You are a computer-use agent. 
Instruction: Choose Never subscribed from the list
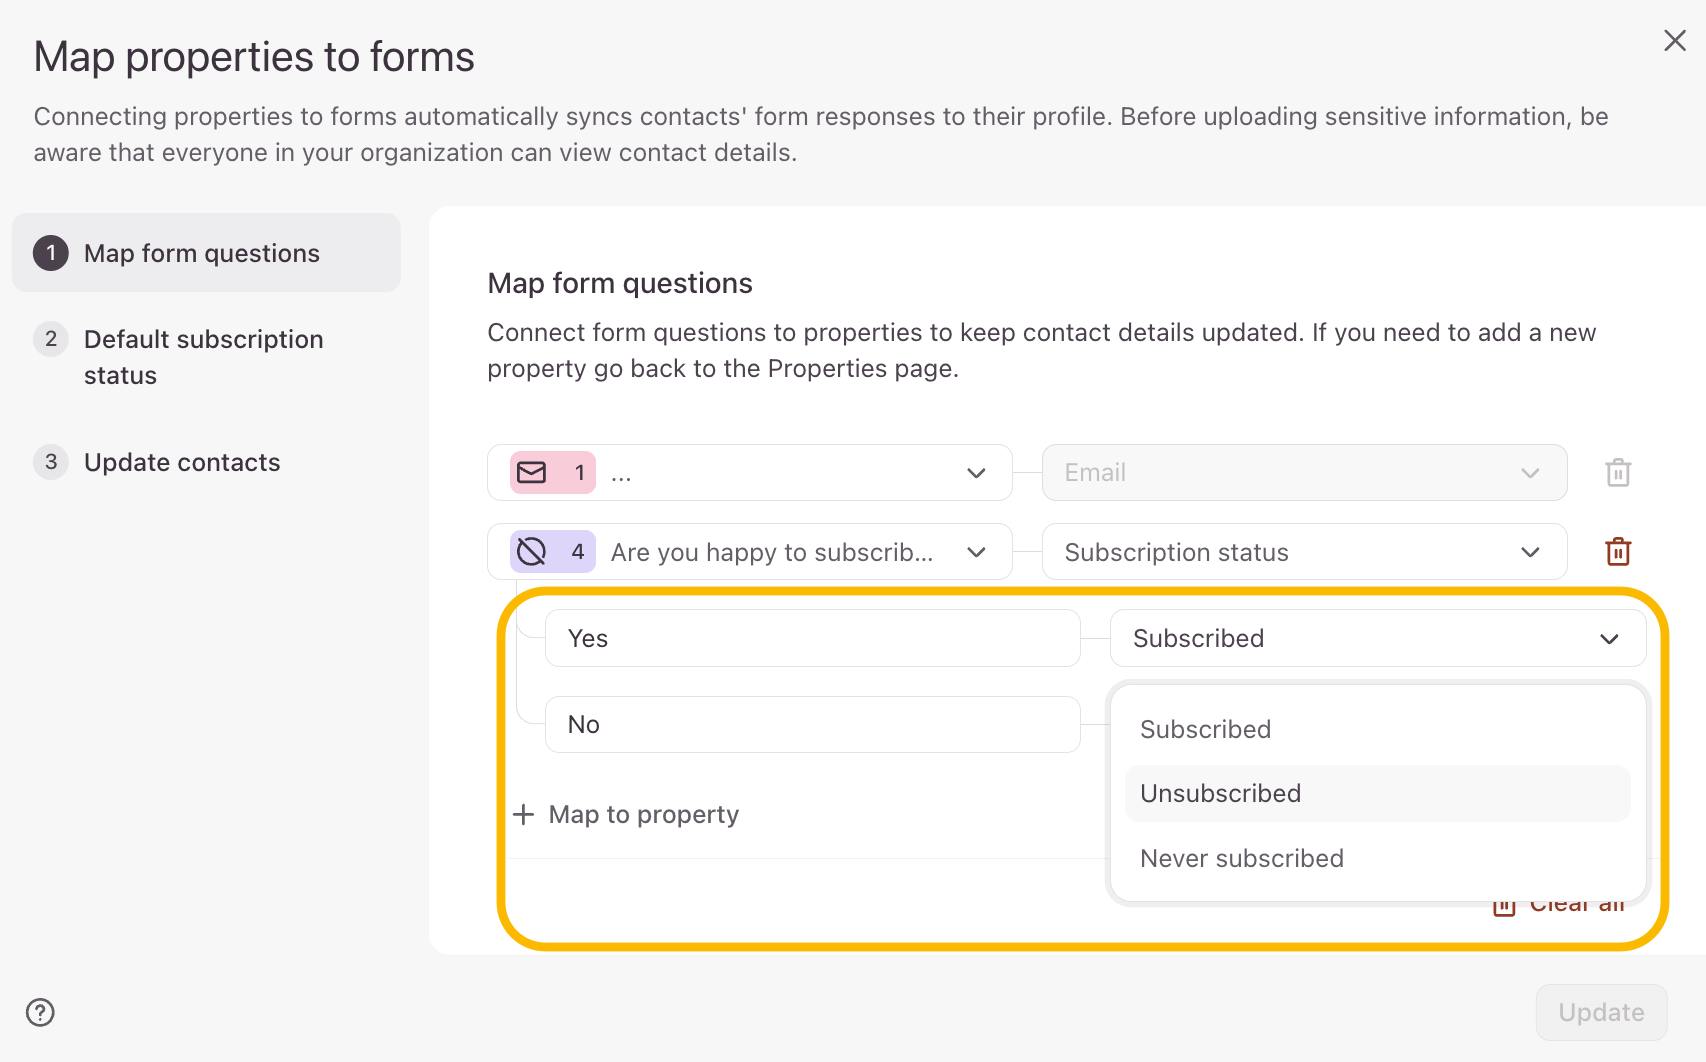(1241, 858)
